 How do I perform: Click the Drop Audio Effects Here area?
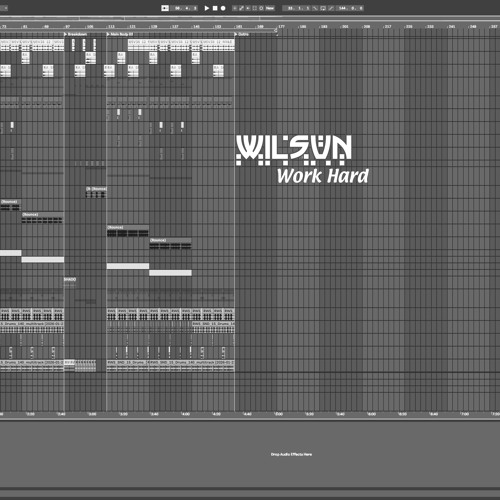pyautogui.click(x=291, y=454)
